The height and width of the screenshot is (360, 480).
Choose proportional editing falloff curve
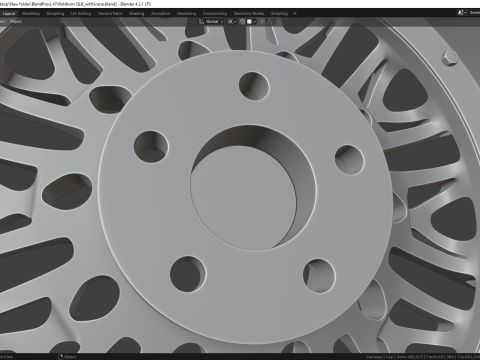coord(270,22)
